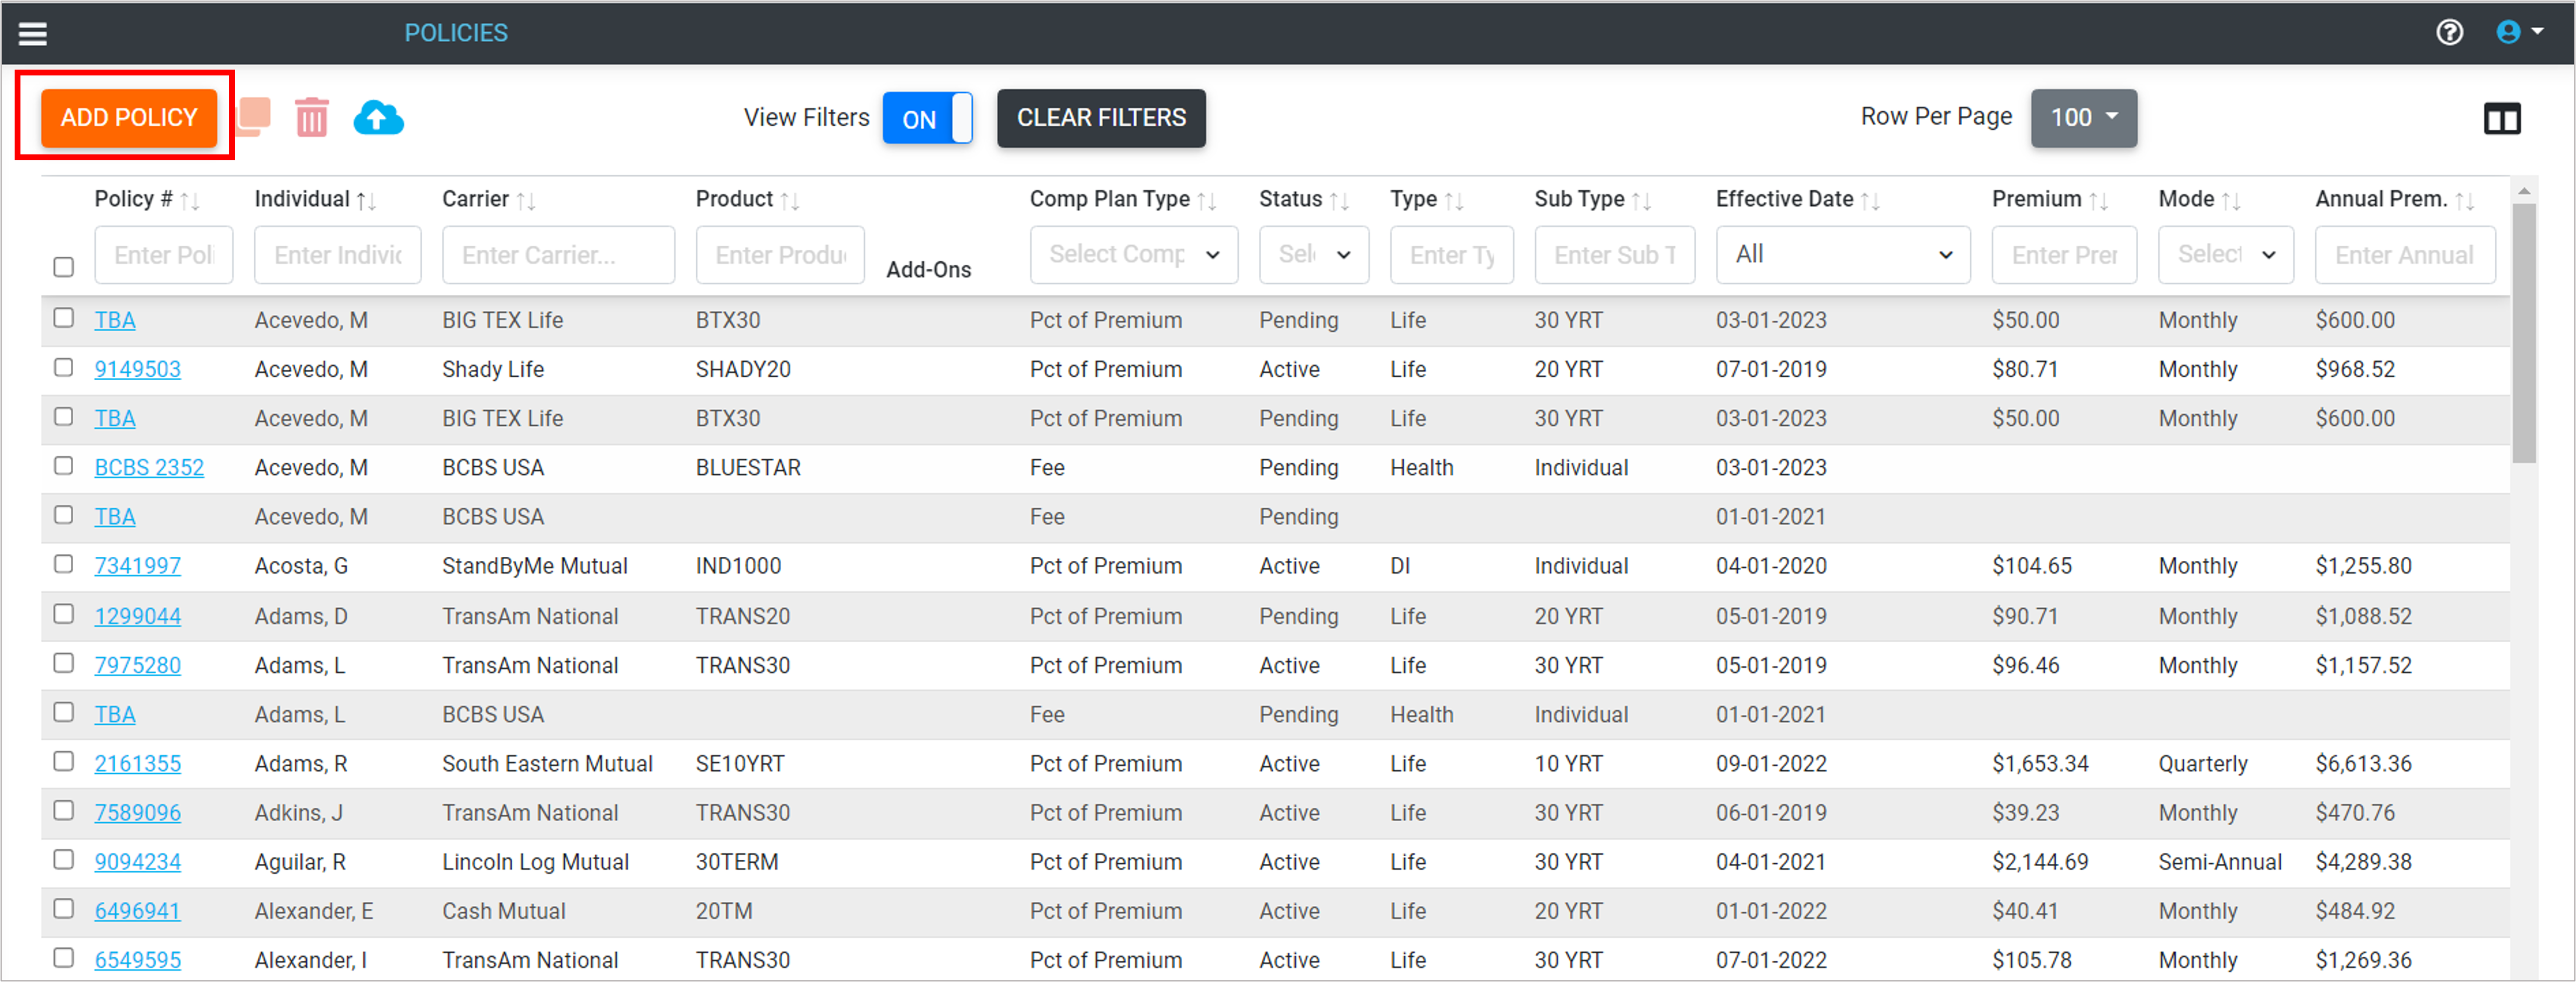Image resolution: width=2576 pixels, height=982 pixels.
Task: Open policy link 7341997
Action: [x=138, y=566]
